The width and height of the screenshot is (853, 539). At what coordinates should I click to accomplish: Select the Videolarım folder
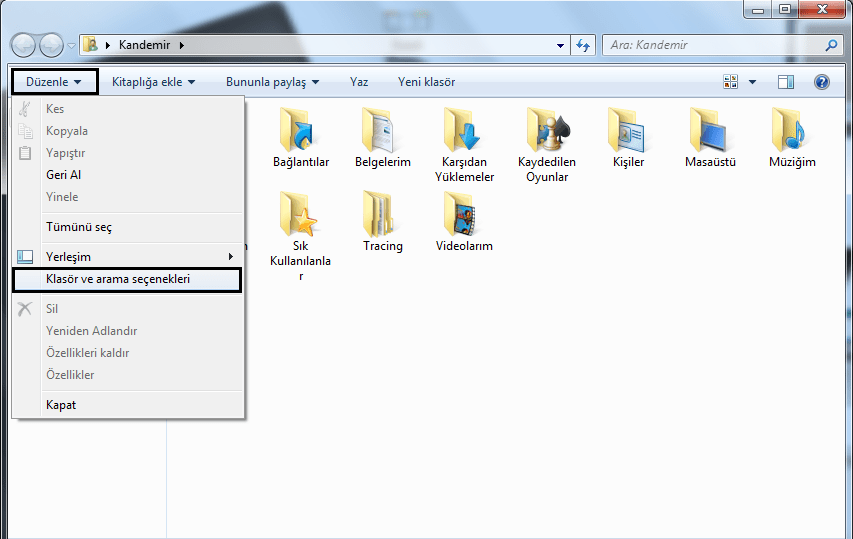click(464, 222)
